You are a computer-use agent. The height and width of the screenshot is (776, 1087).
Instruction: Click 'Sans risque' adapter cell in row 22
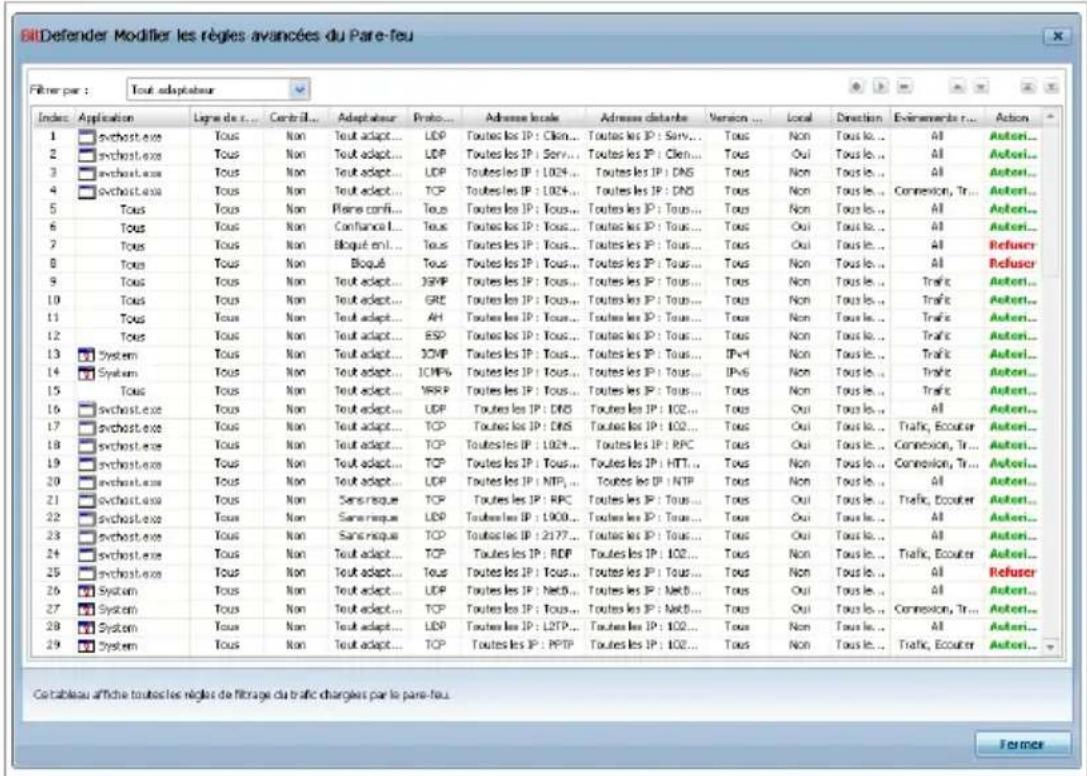(x=368, y=518)
